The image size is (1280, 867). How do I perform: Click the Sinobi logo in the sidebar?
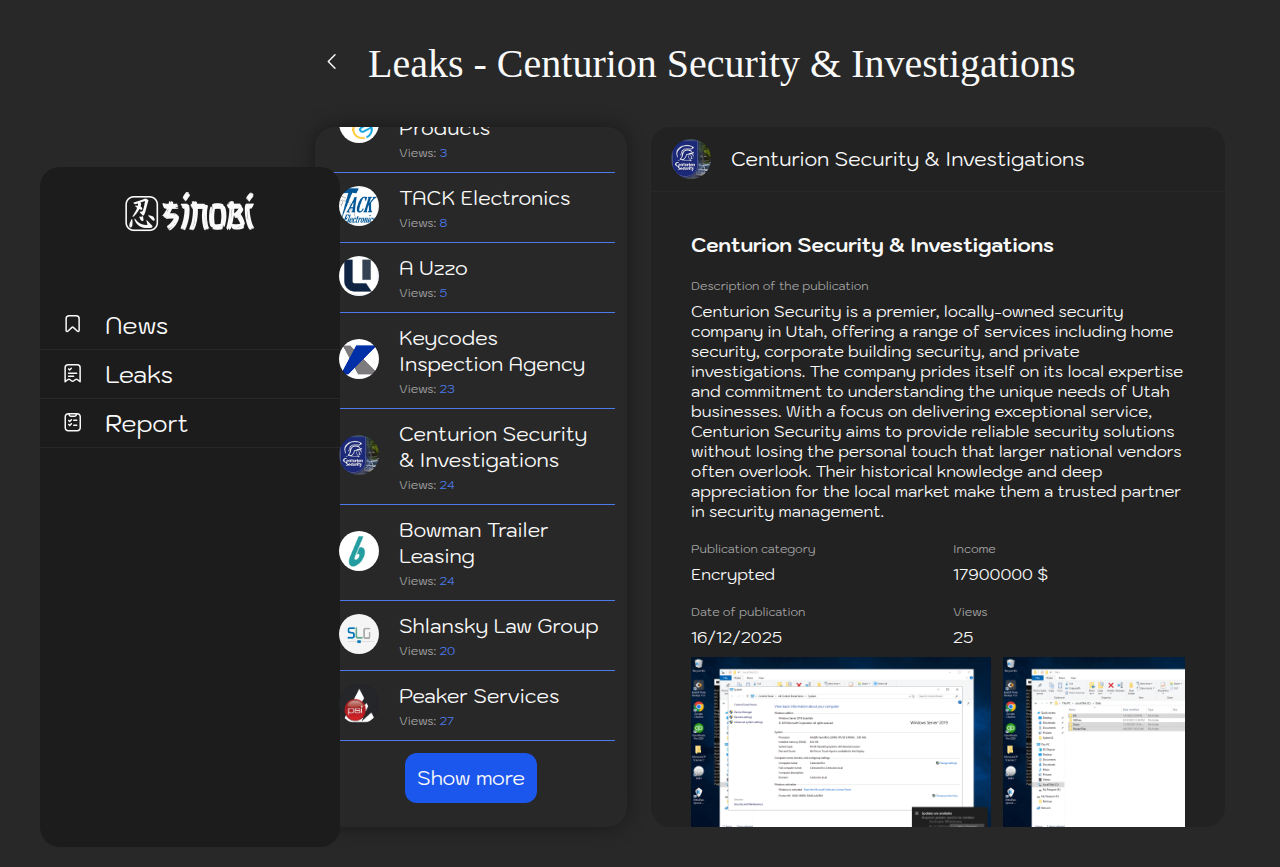[x=190, y=213]
